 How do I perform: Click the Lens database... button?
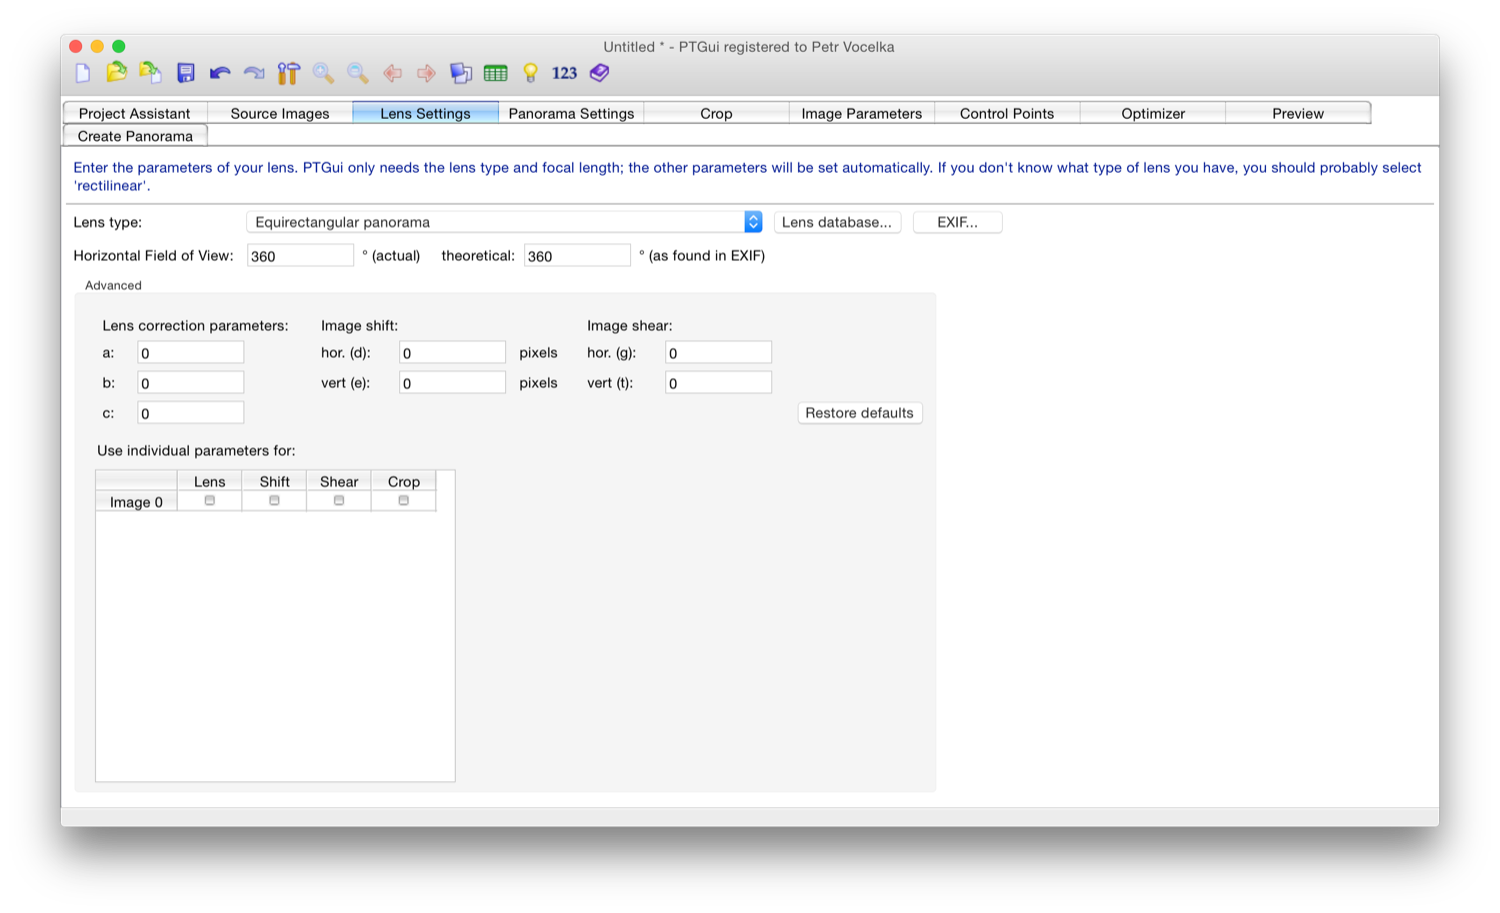click(x=837, y=222)
